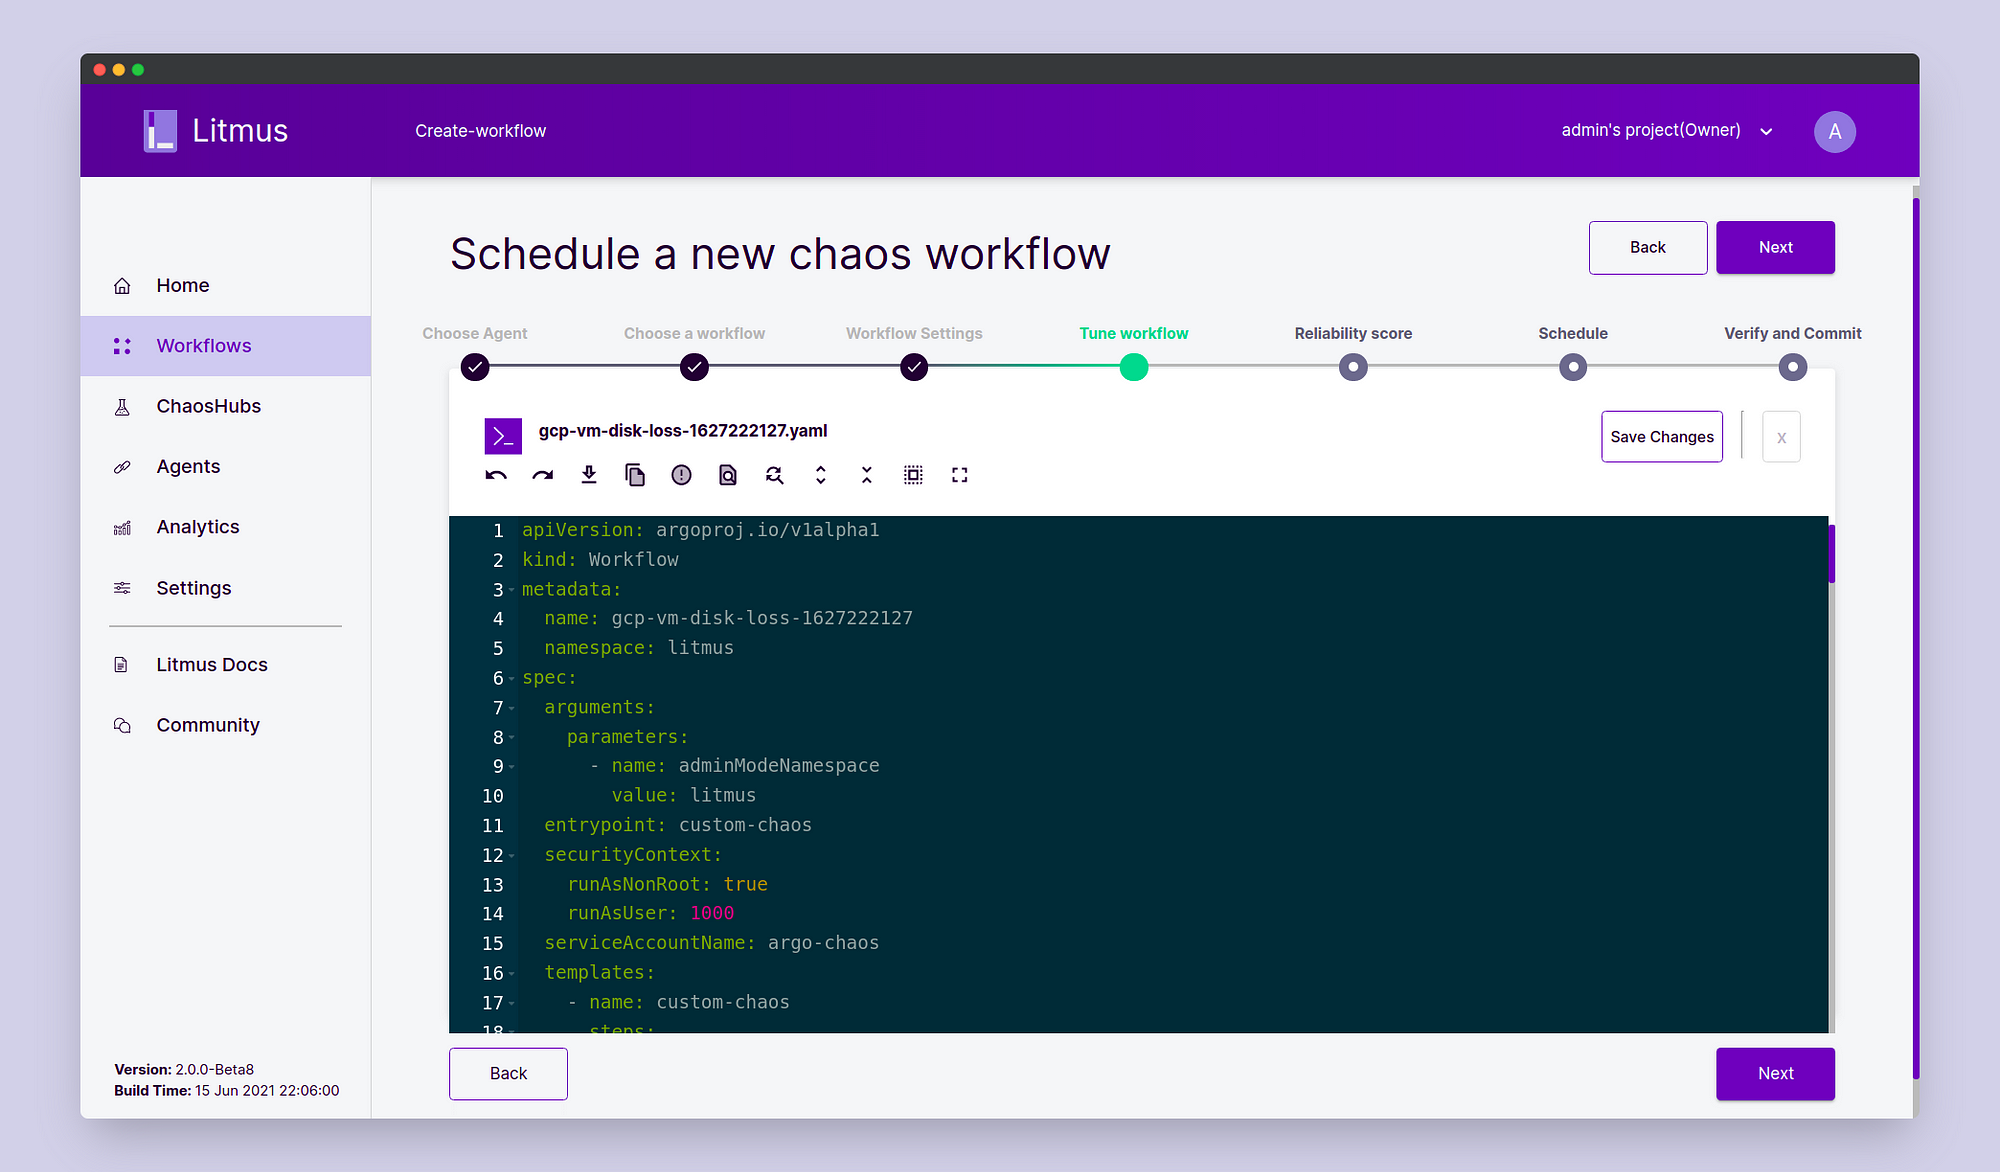Open the admin's project(Owner) dropdown

click(x=1667, y=131)
